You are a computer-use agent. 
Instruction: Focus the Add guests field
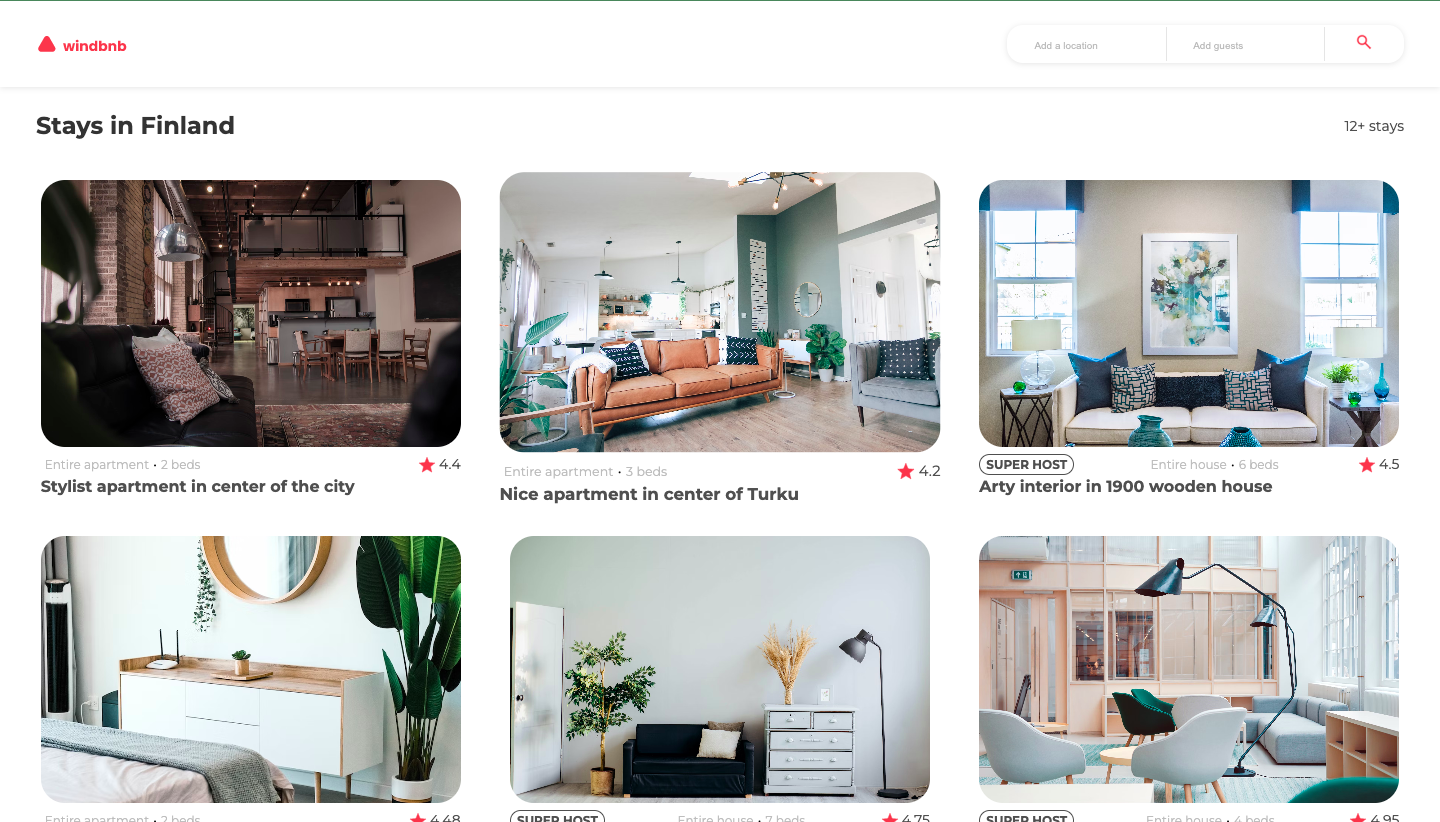click(x=1245, y=45)
